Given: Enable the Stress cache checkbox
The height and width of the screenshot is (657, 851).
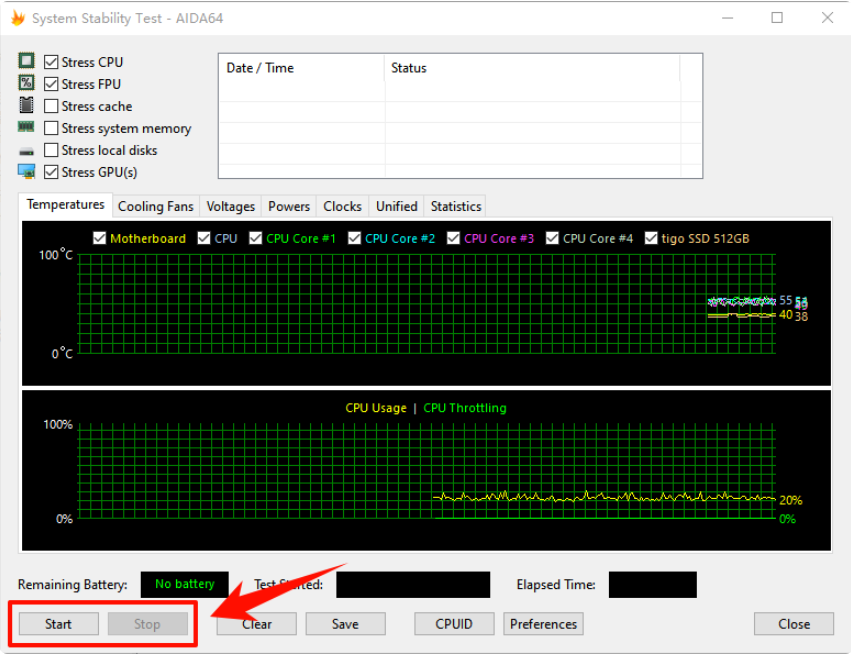Looking at the screenshot, I should click(51, 106).
